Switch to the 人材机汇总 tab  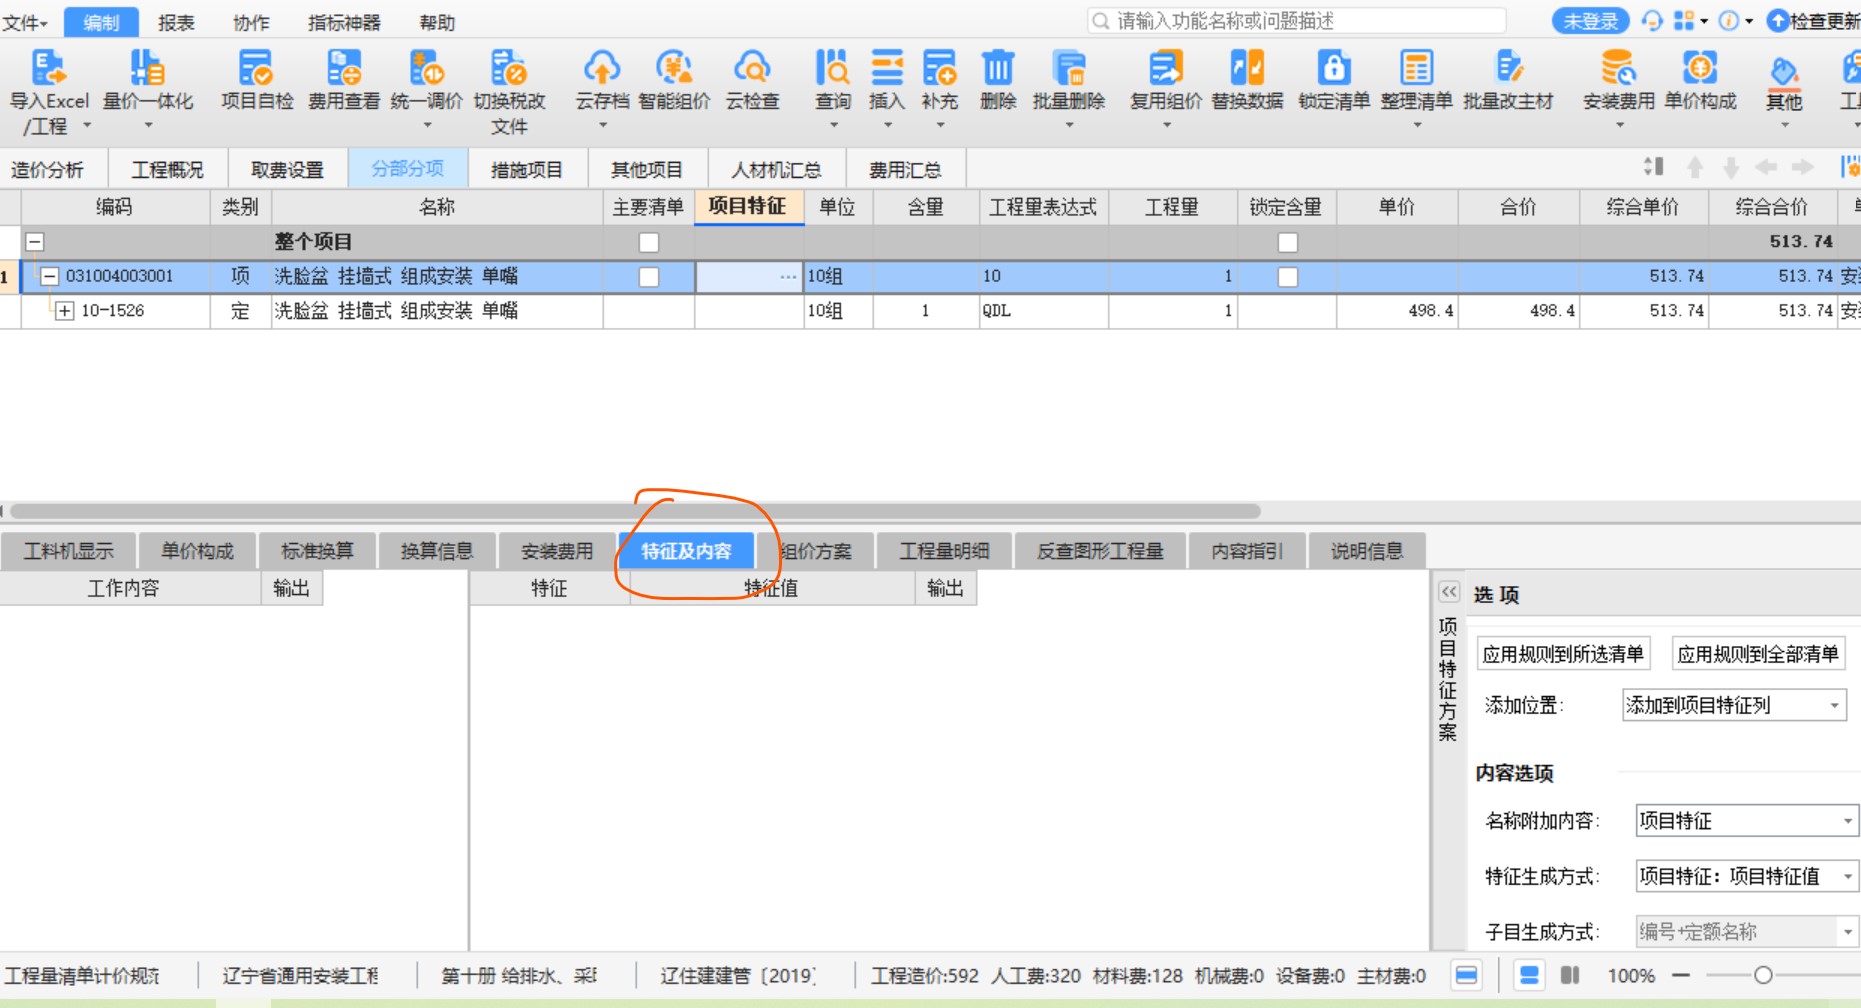pyautogui.click(x=776, y=169)
